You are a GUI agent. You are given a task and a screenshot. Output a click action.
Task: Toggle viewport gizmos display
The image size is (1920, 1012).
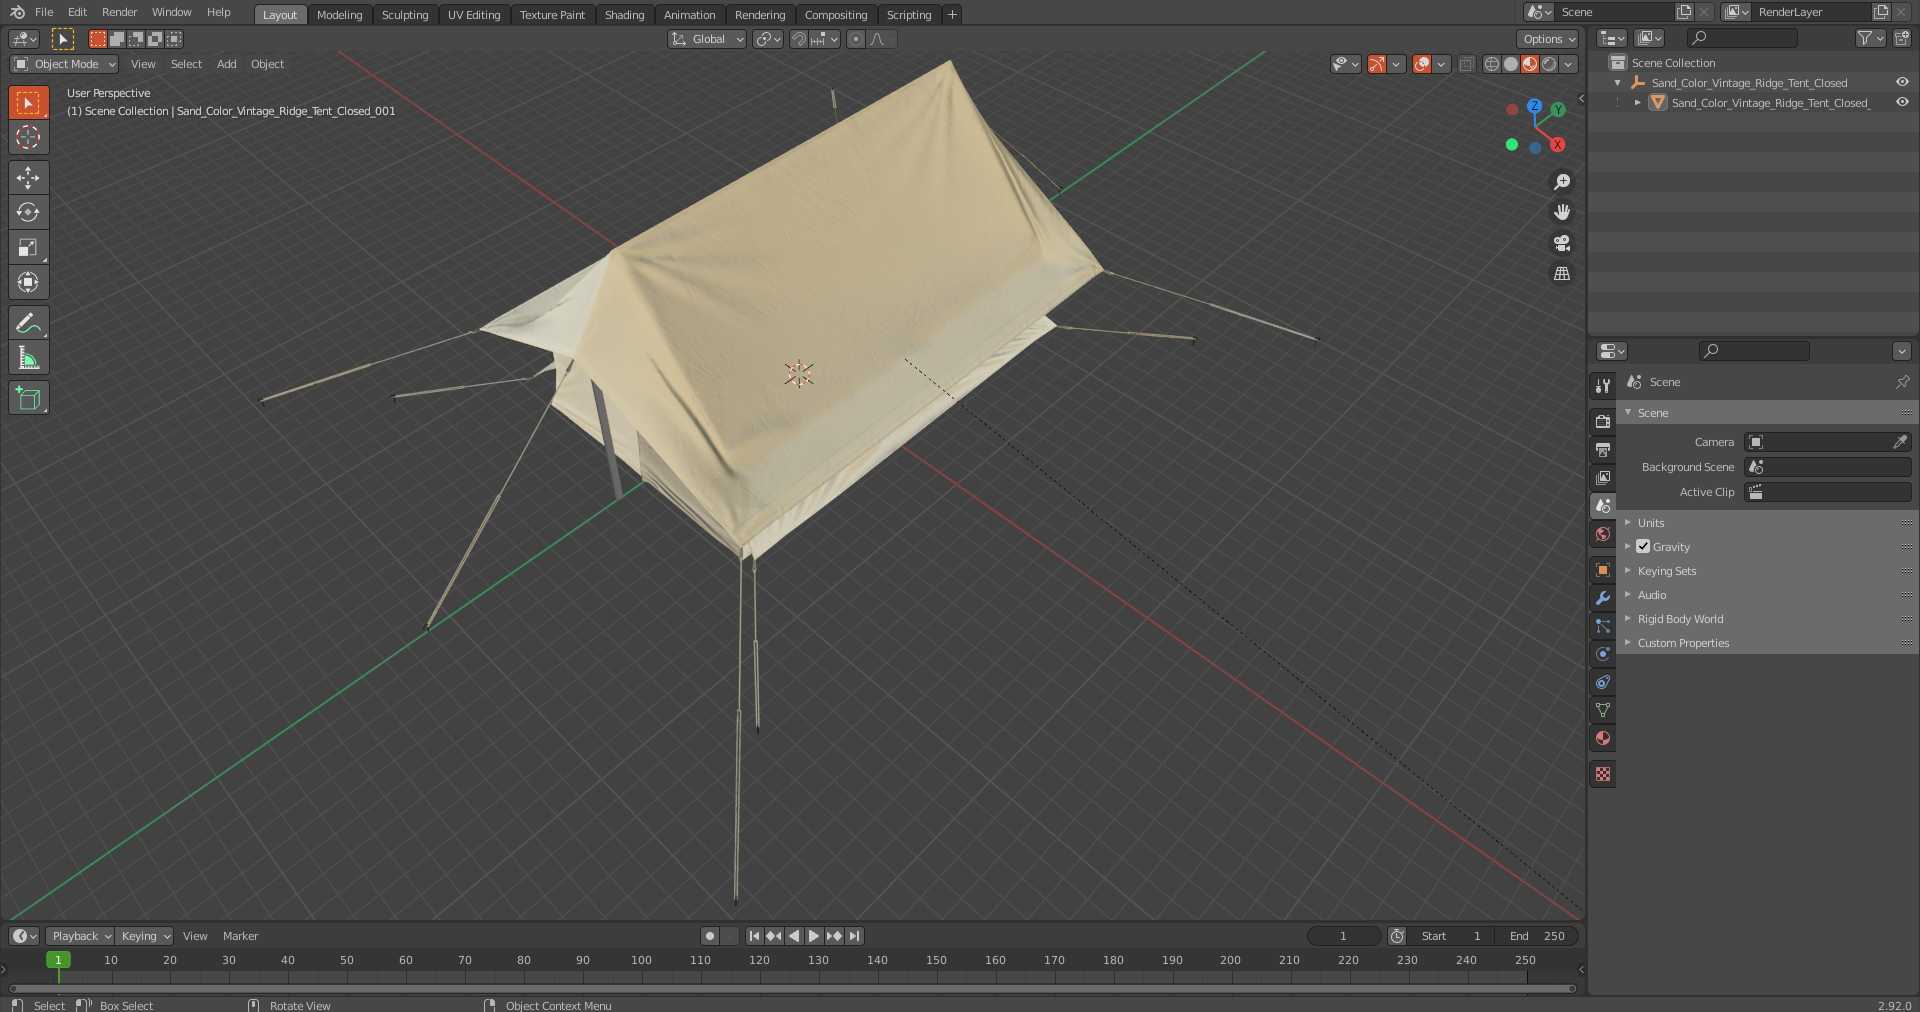click(1377, 64)
